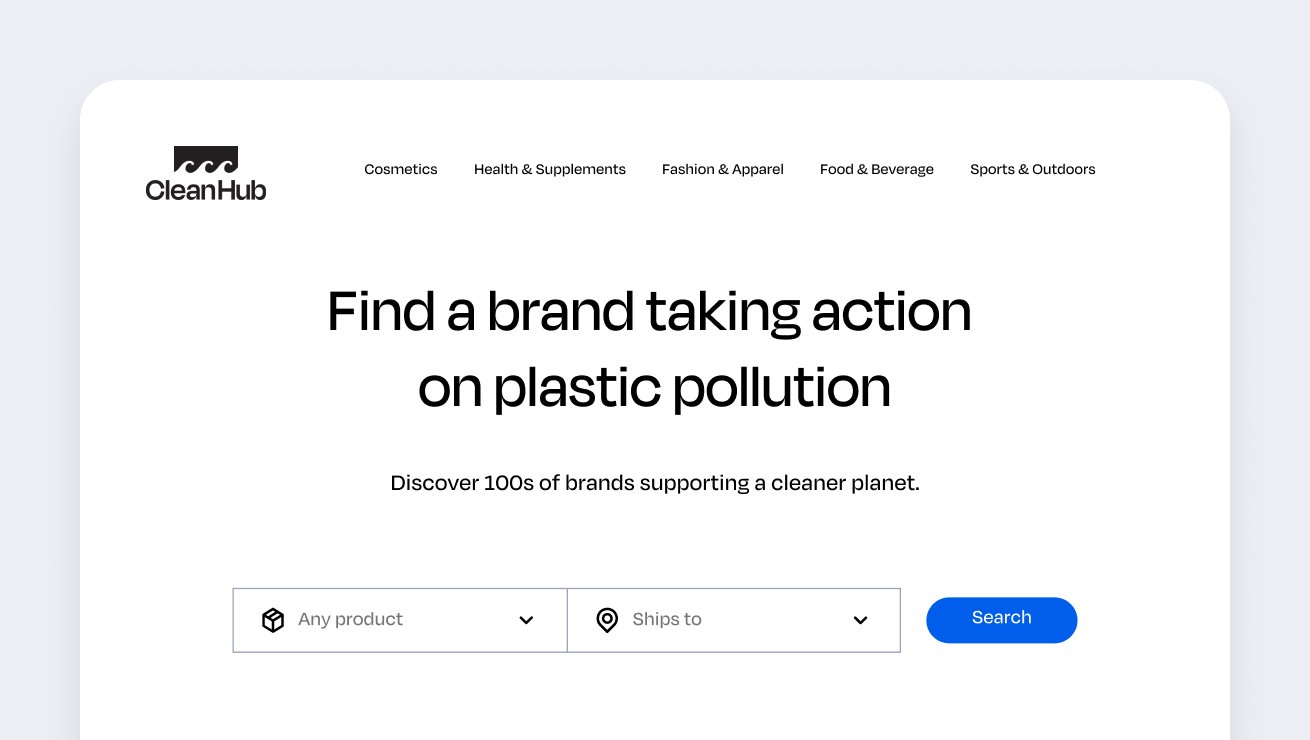This screenshot has height=740, width=1310.
Task: Click the CleanHub wave logo icon
Action: point(206,160)
